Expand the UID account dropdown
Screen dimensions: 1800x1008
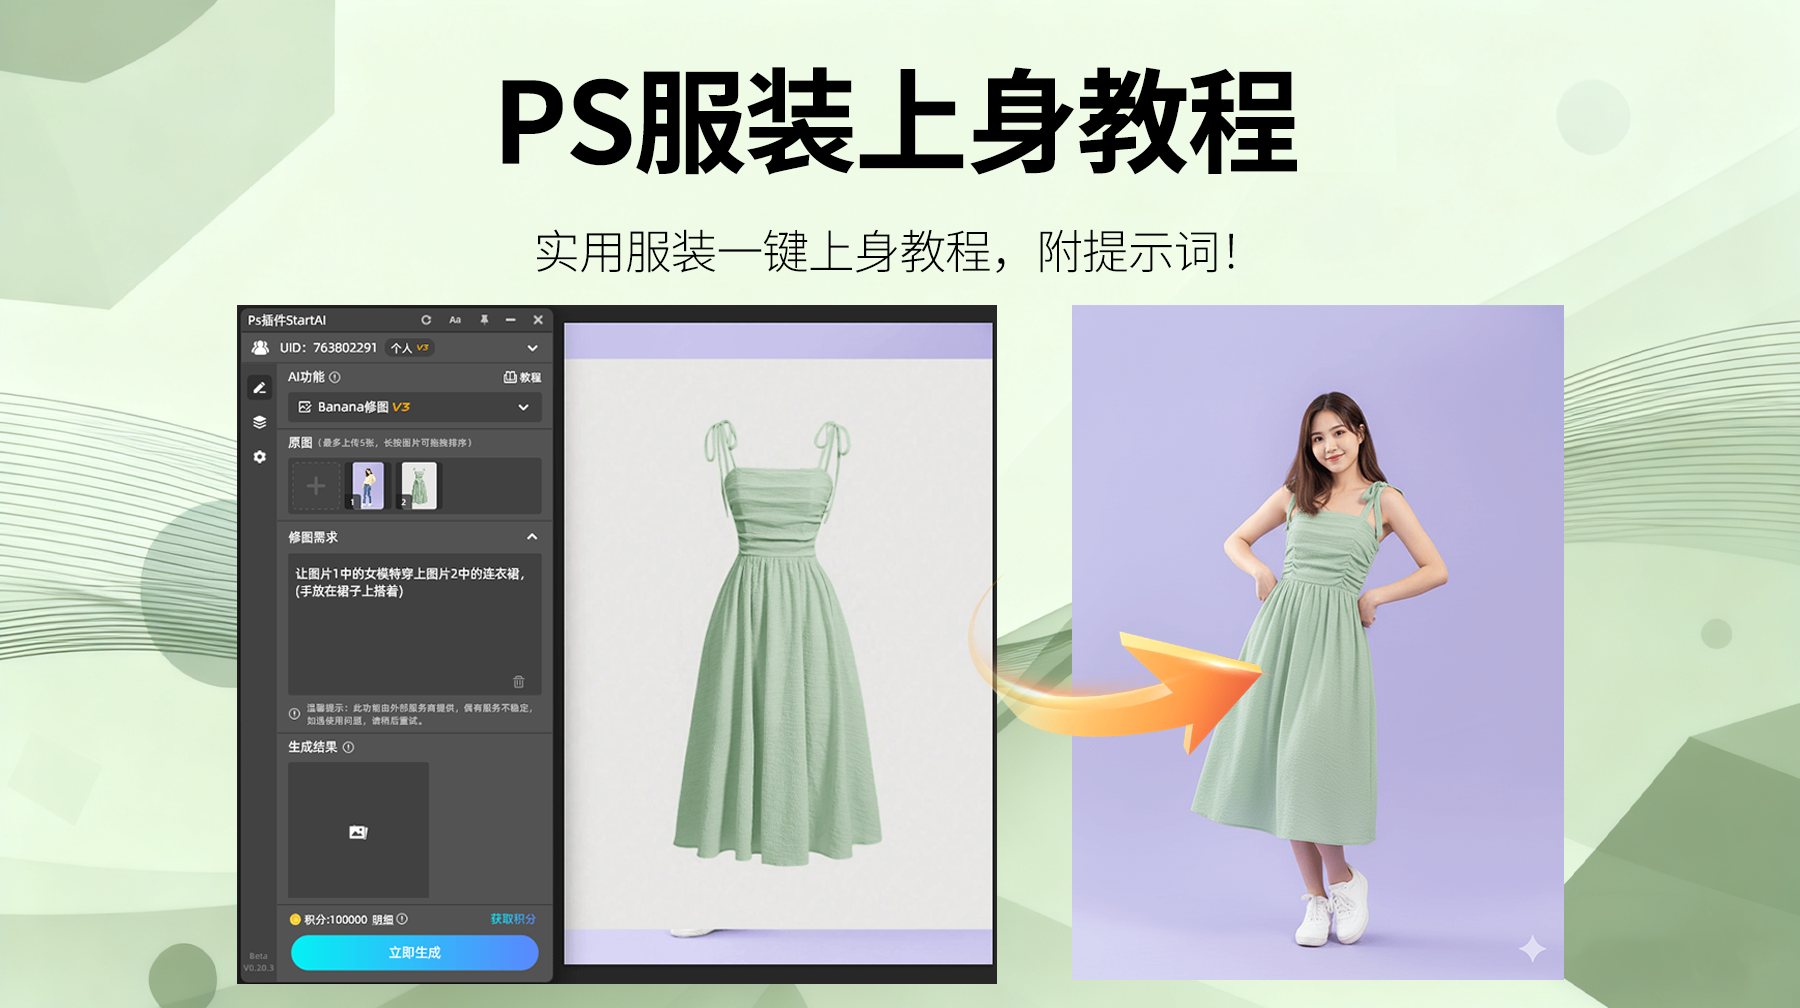coord(532,348)
